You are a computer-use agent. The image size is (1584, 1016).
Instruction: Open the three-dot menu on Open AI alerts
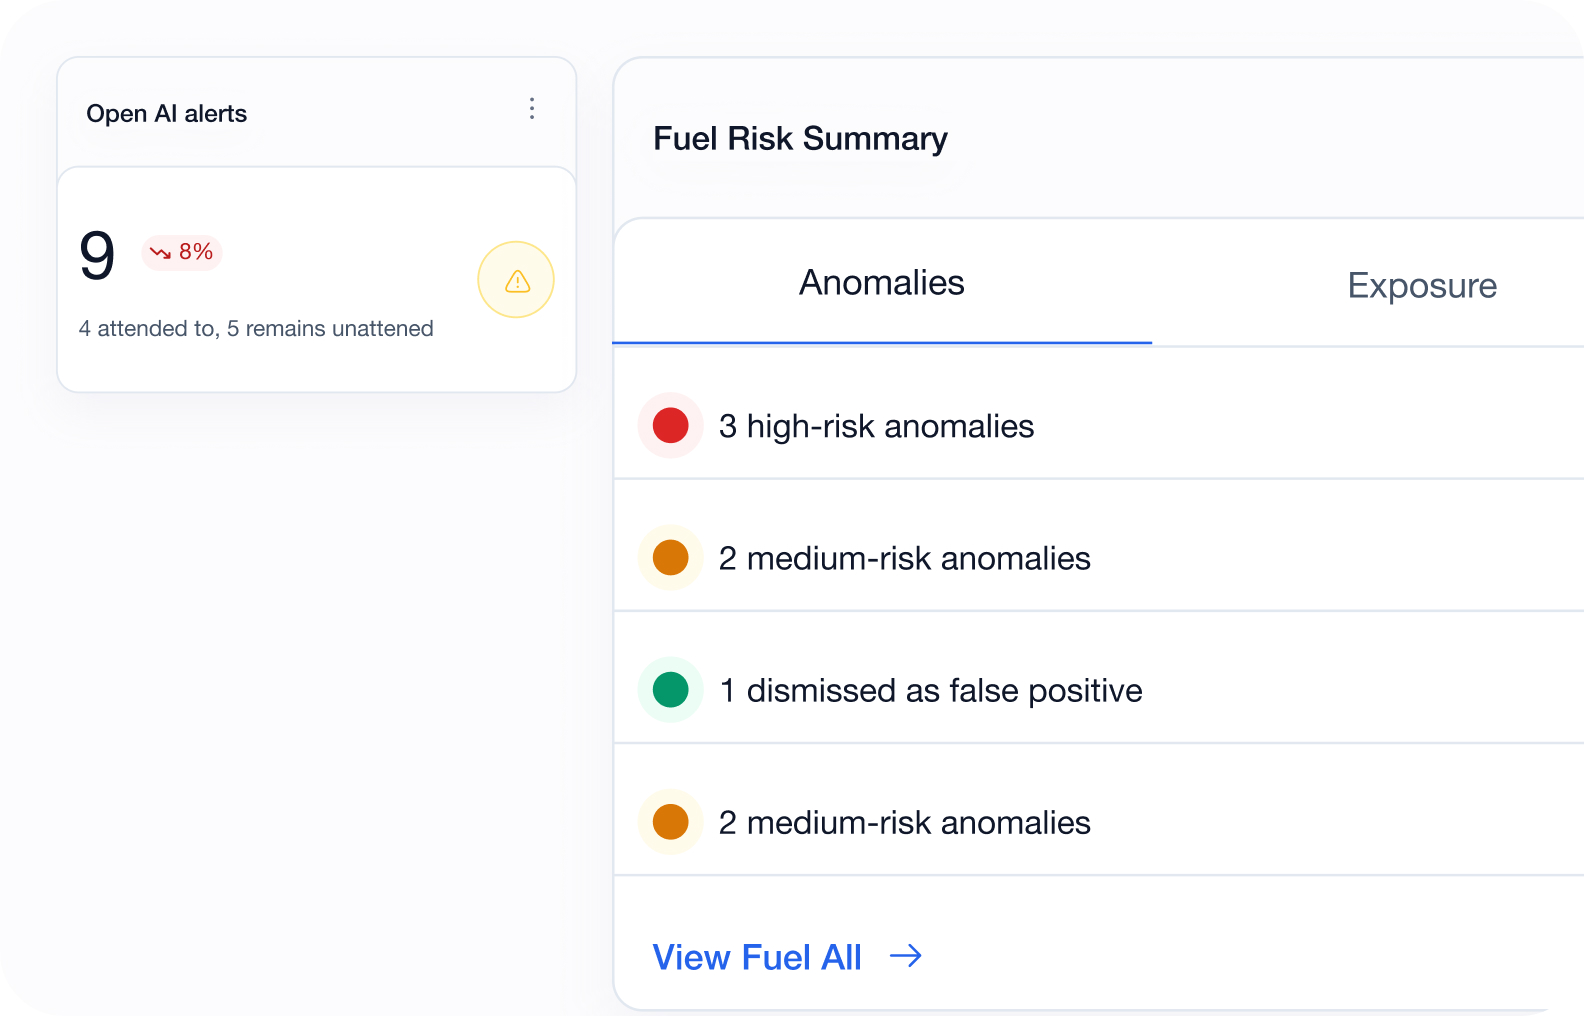click(x=532, y=109)
